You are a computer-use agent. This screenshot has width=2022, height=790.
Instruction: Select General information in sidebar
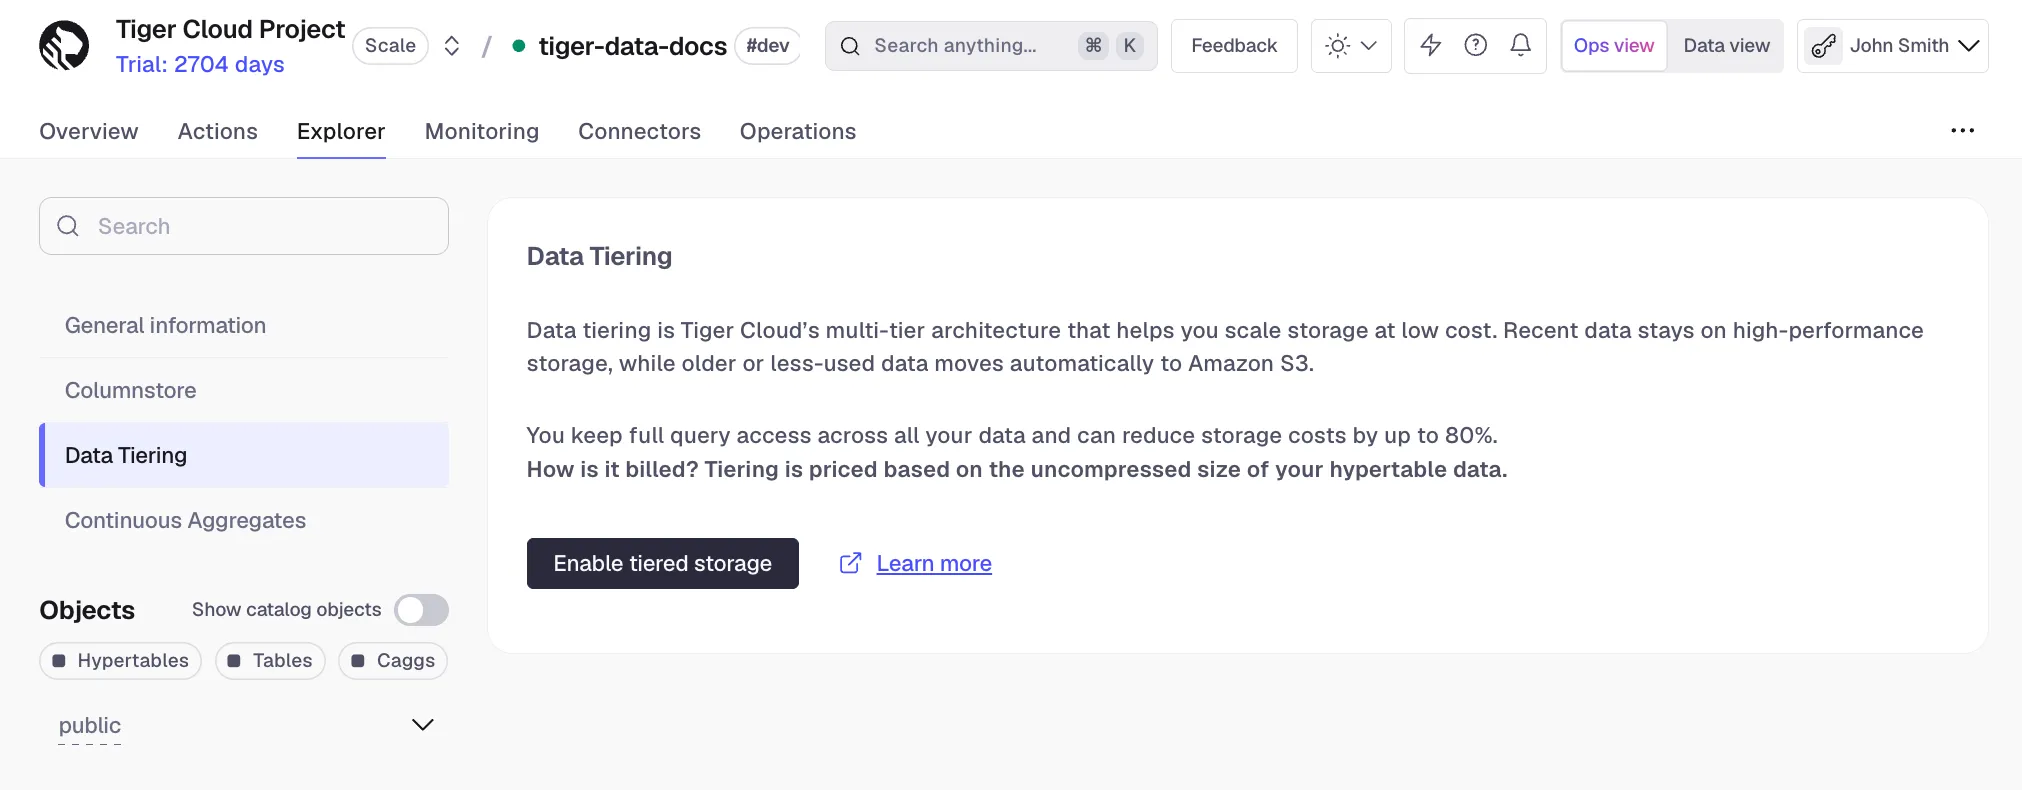coord(244,325)
